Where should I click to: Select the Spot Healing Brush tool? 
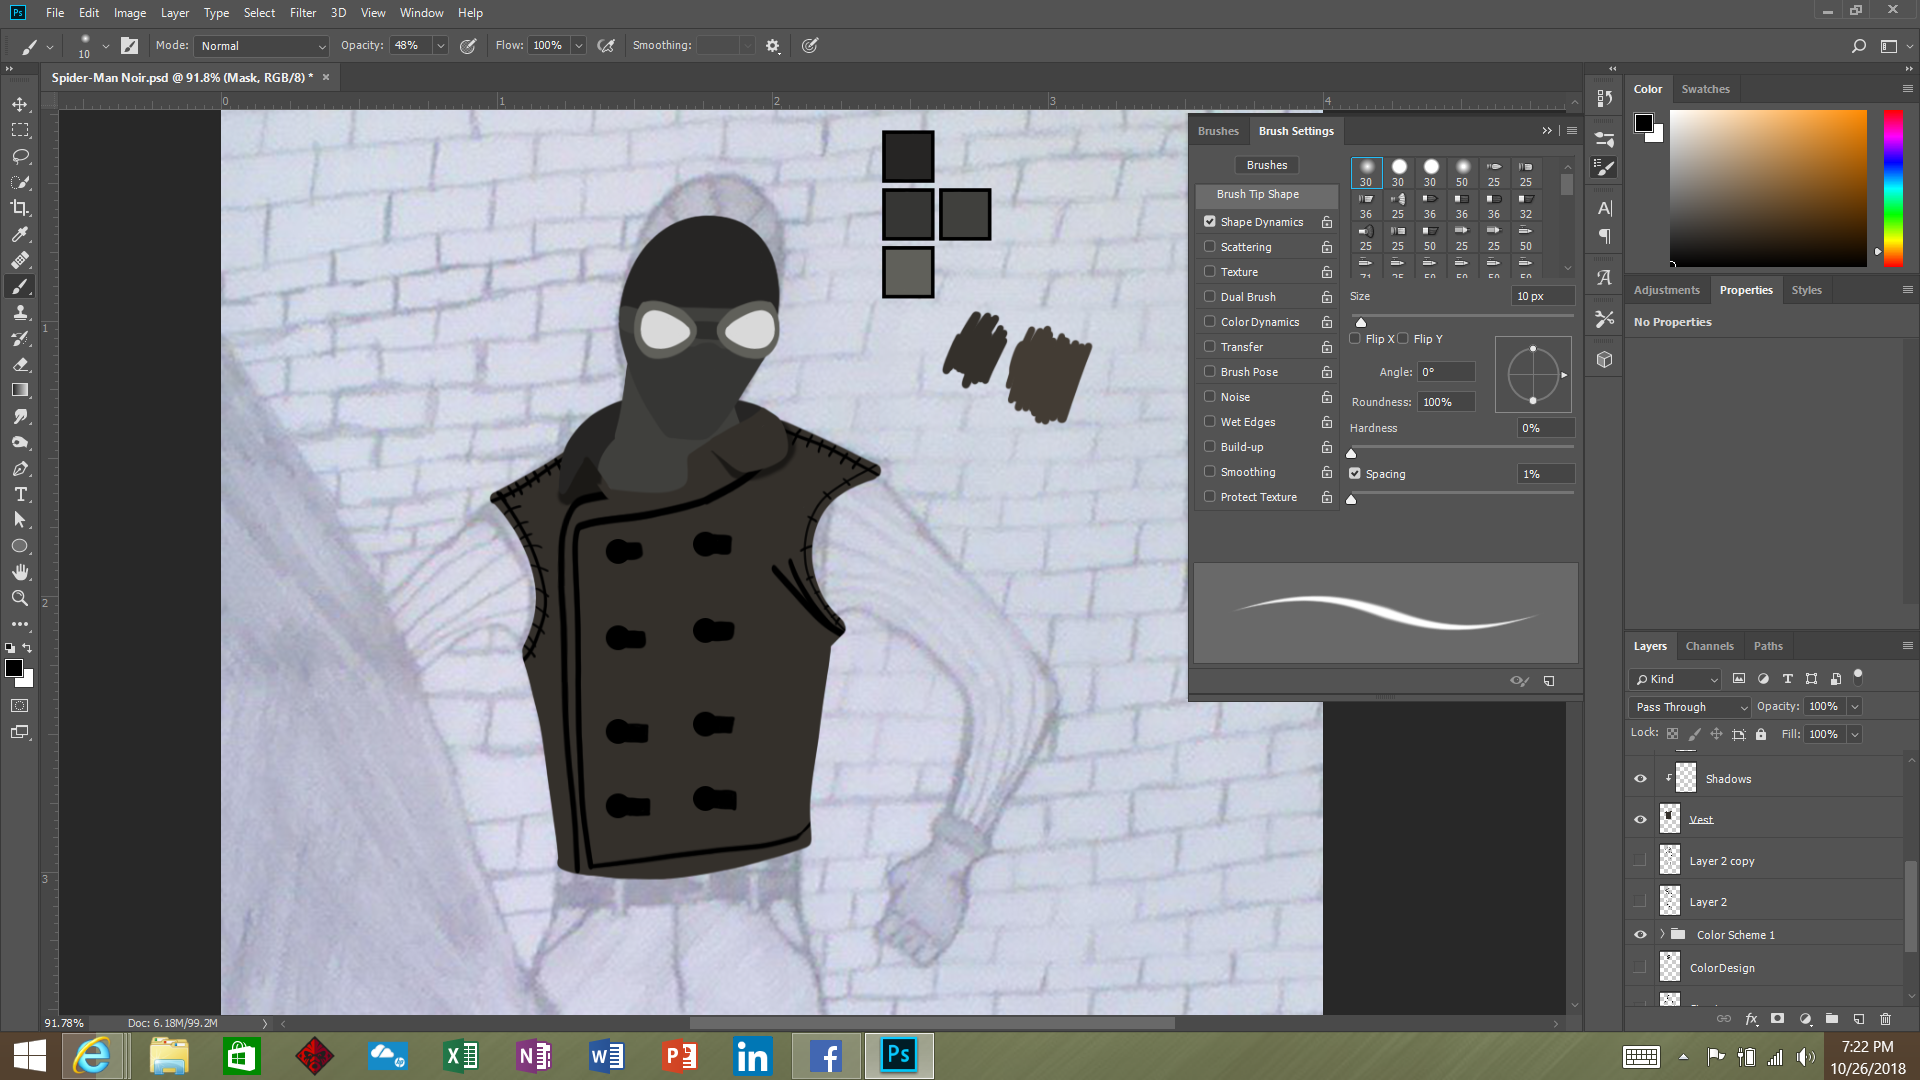[x=20, y=260]
